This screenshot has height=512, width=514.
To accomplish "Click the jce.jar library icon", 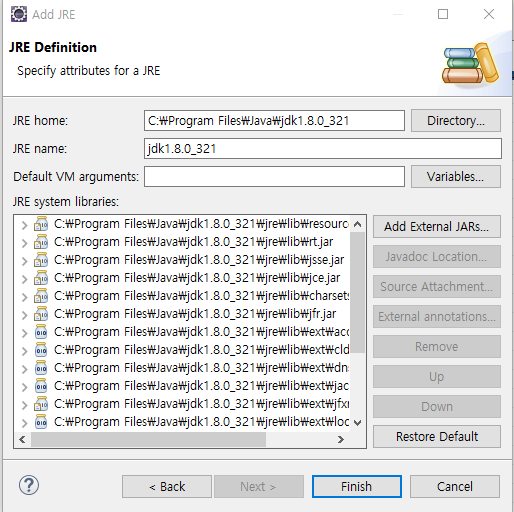I will tap(41, 278).
